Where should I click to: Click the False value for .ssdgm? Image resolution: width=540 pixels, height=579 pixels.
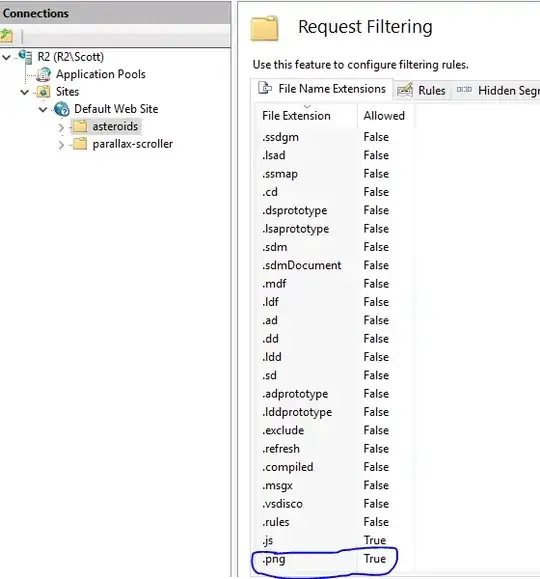click(376, 137)
